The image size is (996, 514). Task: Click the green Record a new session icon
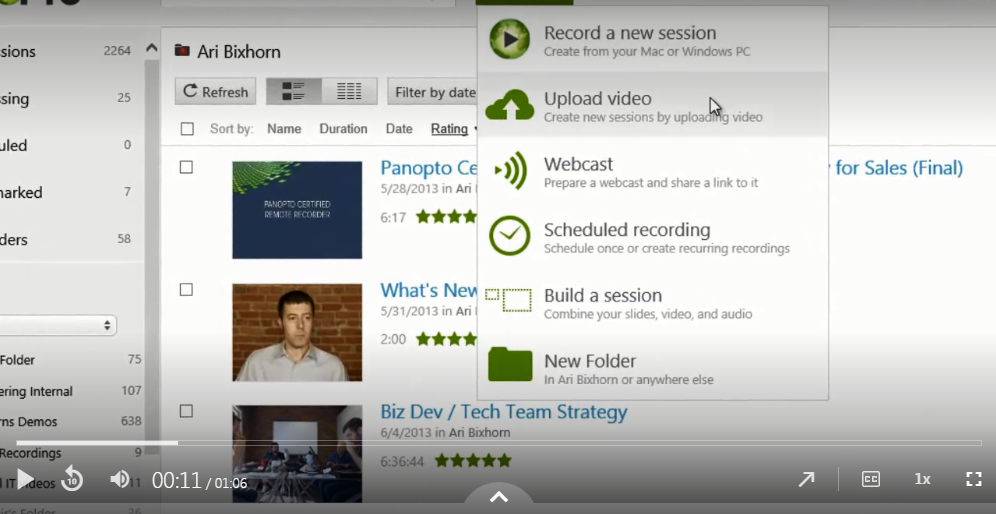coord(510,40)
